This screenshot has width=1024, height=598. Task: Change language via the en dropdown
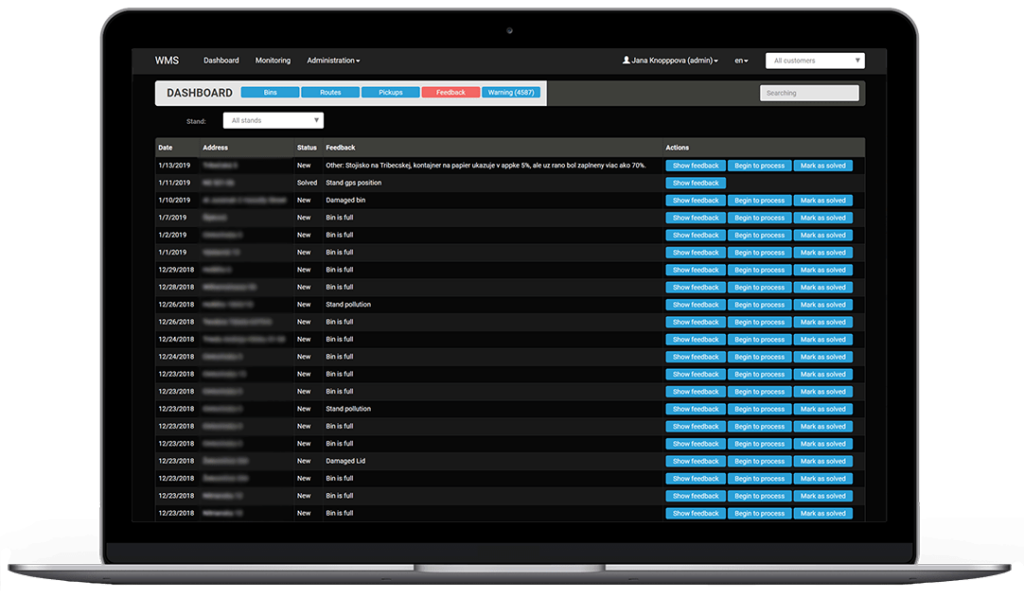click(740, 60)
